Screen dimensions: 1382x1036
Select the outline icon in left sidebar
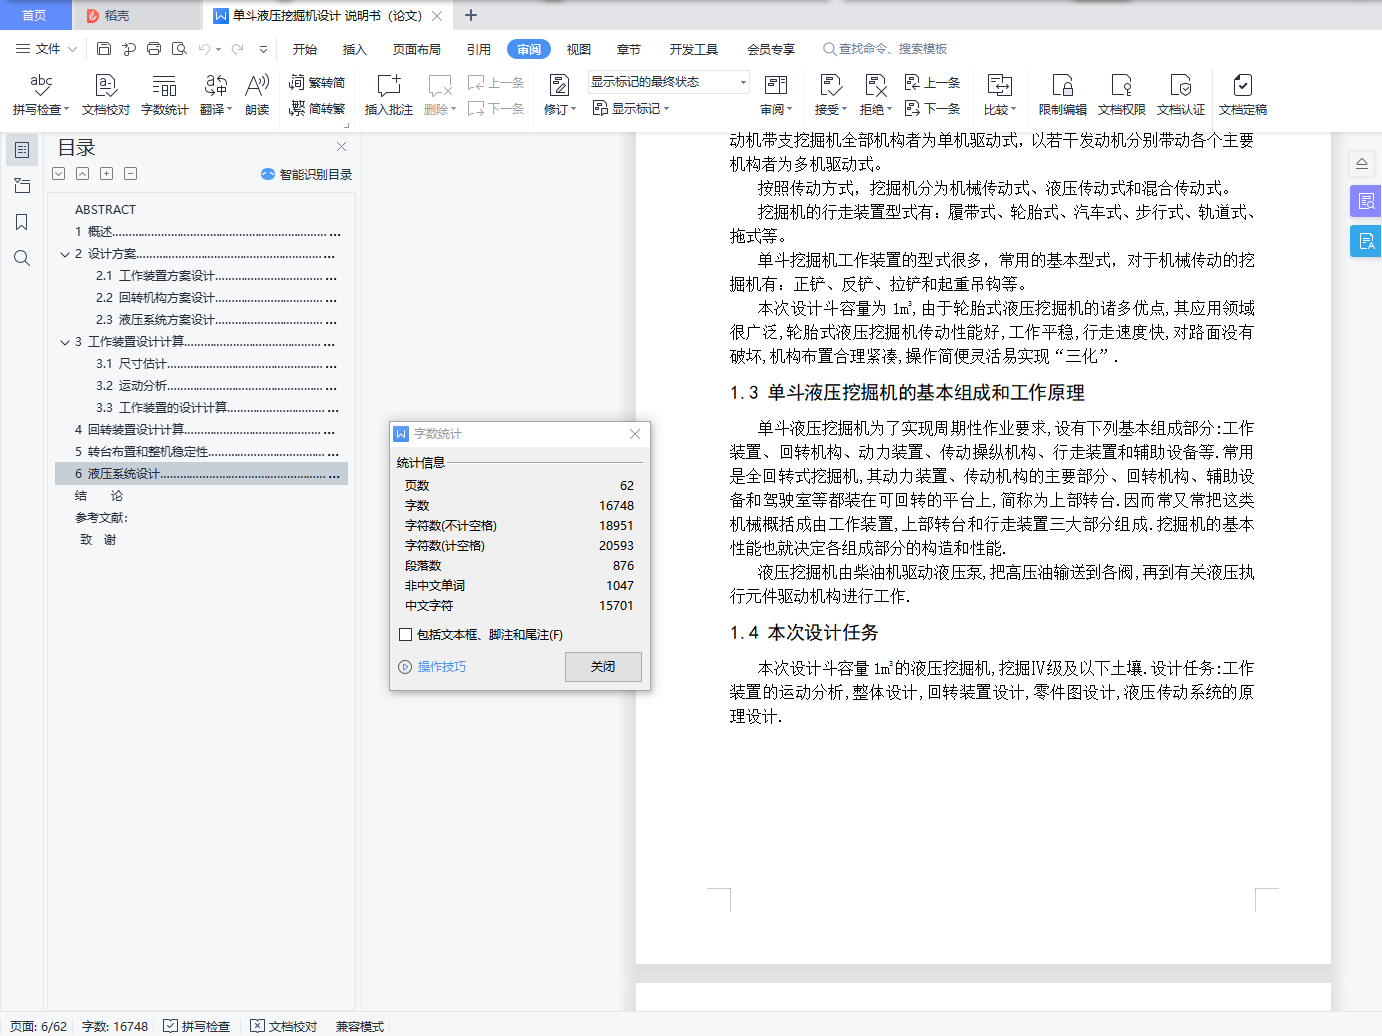click(22, 150)
